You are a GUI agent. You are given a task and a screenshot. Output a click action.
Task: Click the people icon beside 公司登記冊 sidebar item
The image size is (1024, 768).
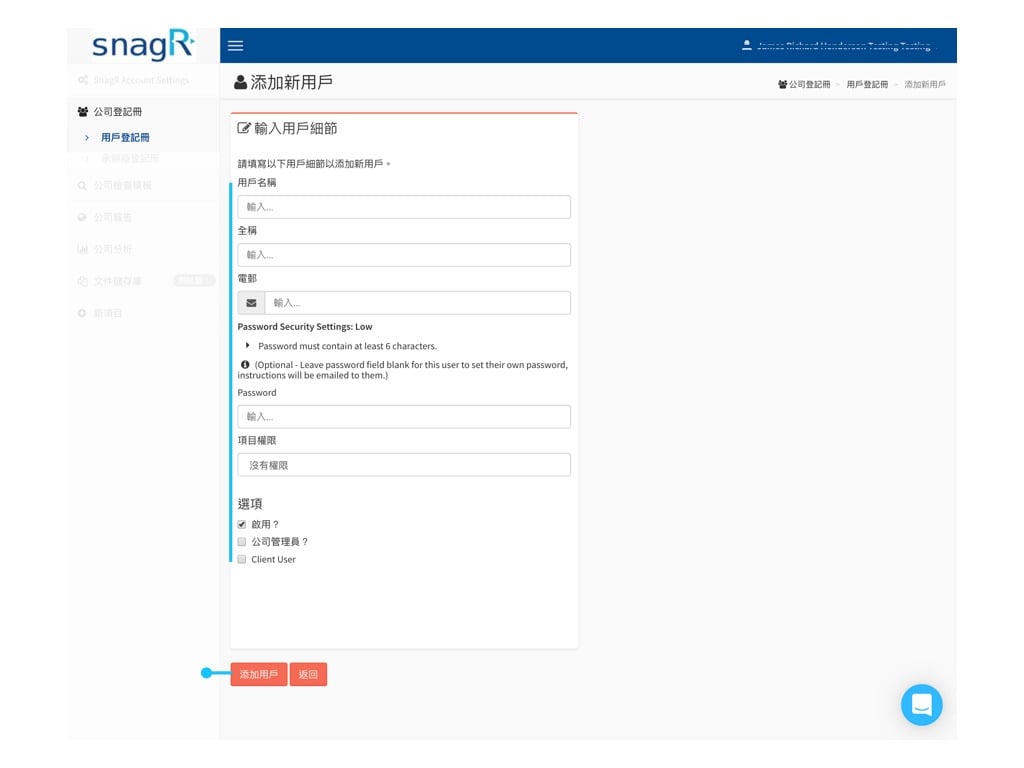[x=83, y=112]
